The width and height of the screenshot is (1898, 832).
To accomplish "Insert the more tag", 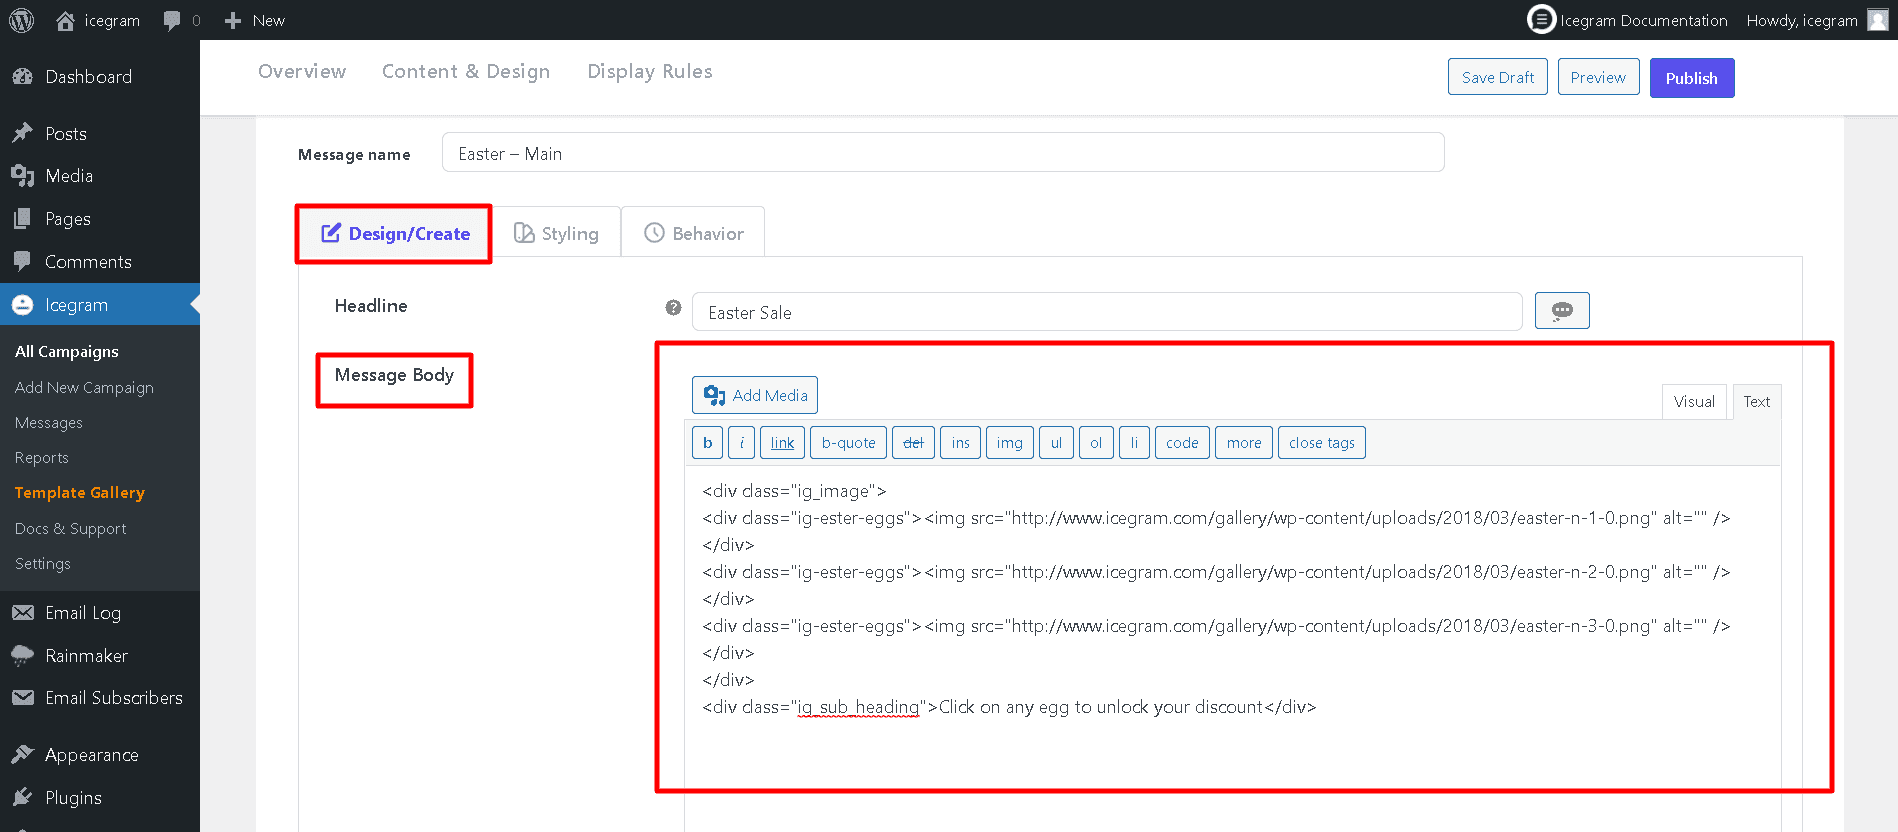I will (1244, 443).
